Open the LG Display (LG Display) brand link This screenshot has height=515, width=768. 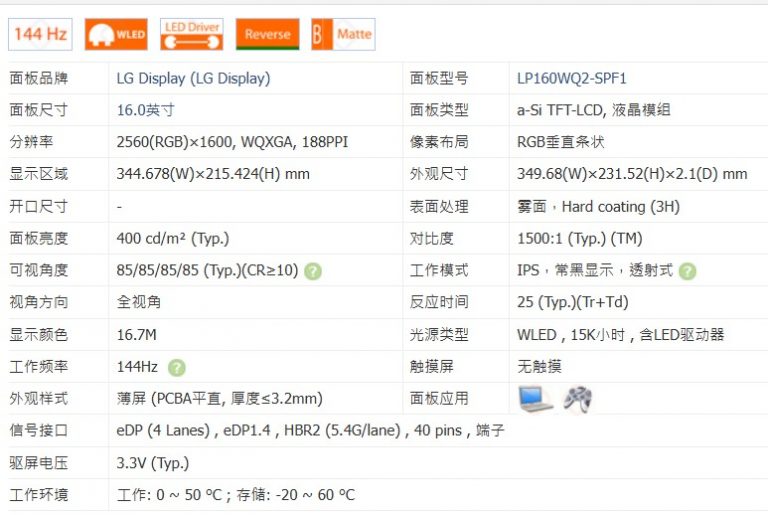tap(193, 78)
